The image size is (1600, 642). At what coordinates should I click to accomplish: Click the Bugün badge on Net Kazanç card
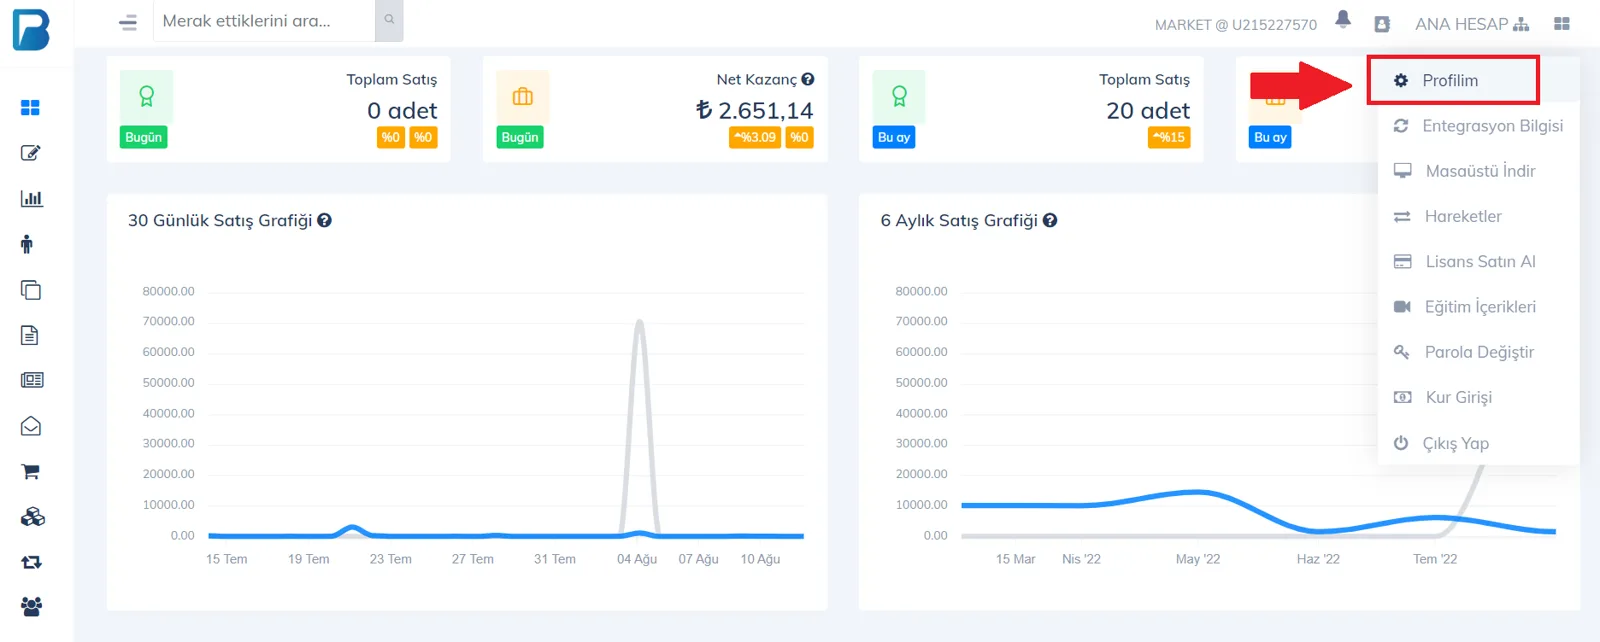[x=520, y=137]
